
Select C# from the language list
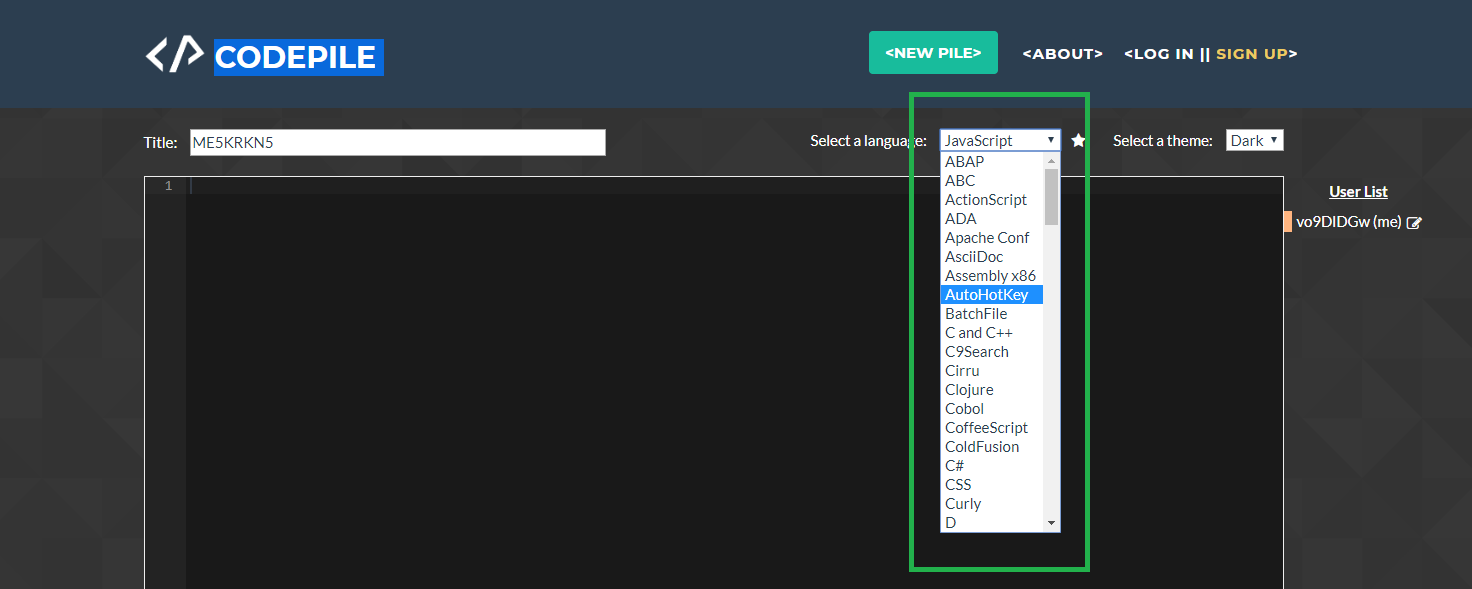(x=992, y=466)
